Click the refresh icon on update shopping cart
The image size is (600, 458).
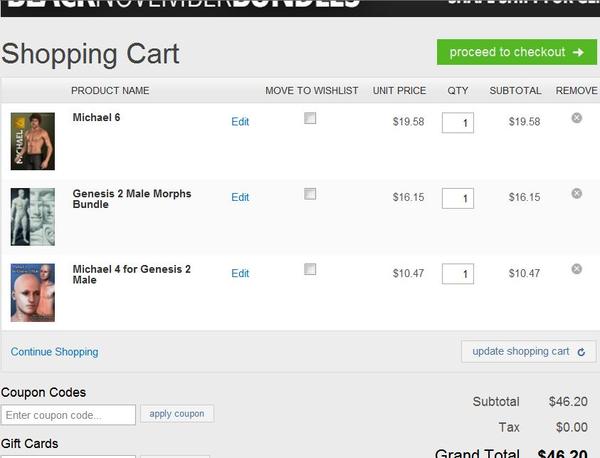click(x=581, y=352)
